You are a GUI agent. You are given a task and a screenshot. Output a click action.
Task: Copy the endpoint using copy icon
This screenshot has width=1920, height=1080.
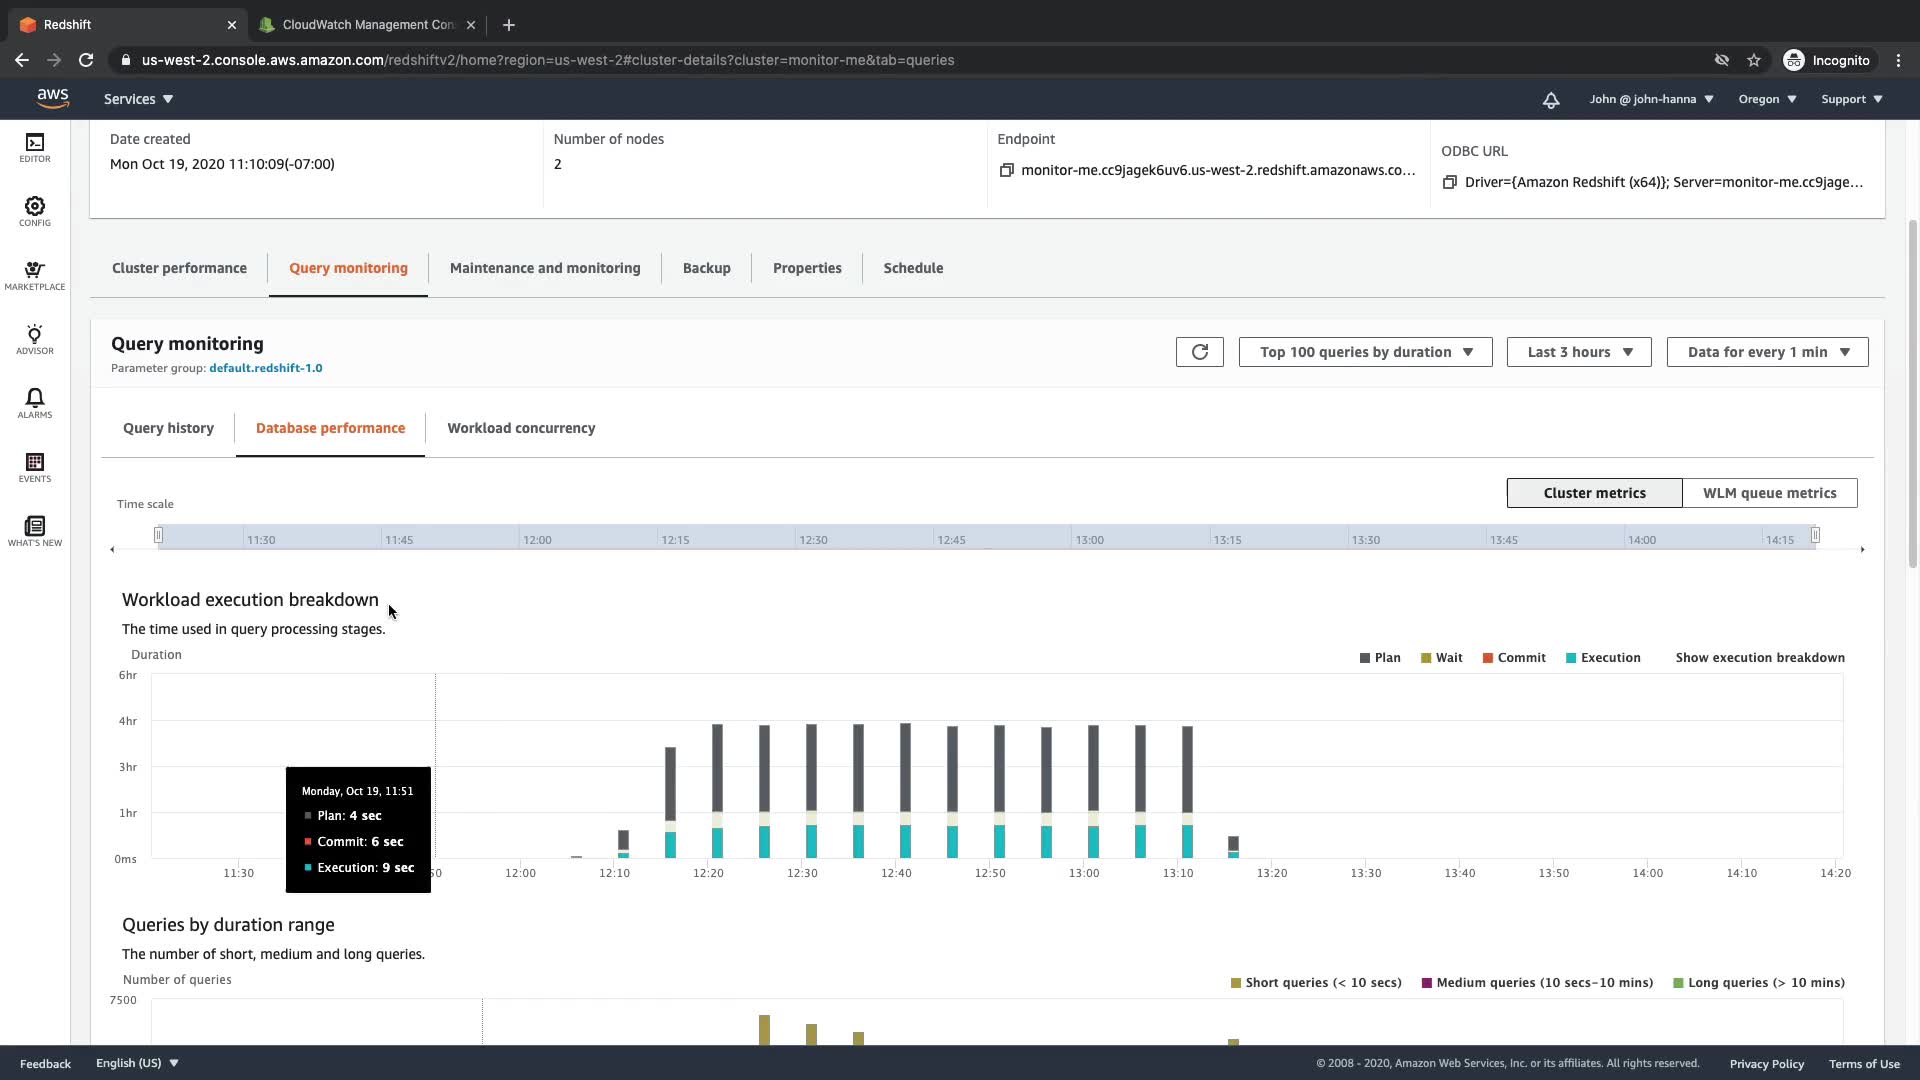click(x=1006, y=170)
